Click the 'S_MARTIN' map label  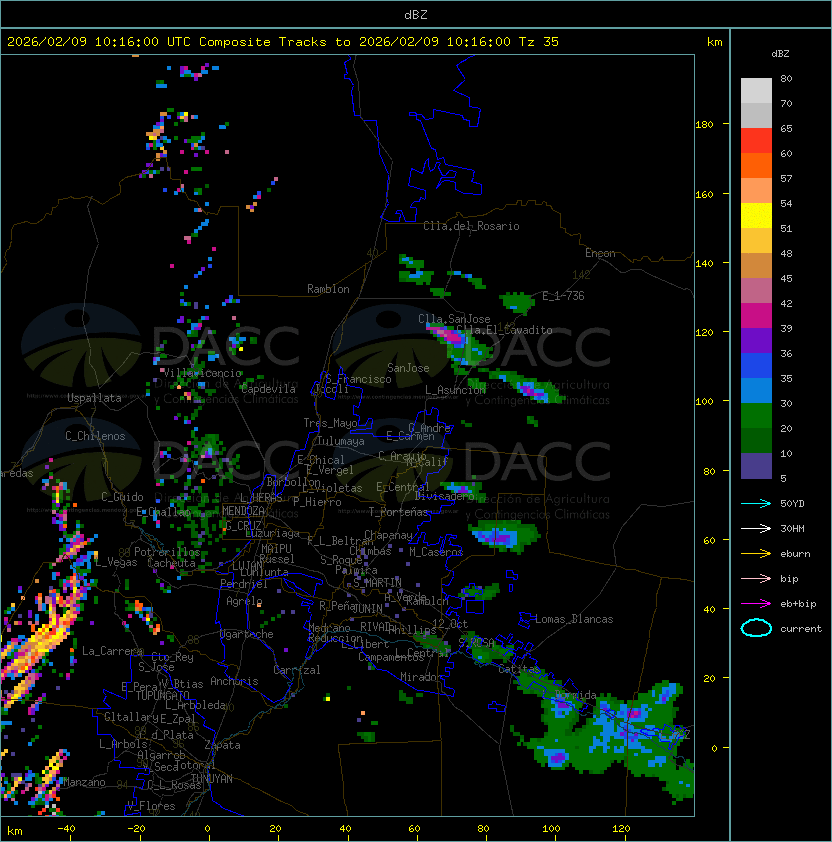377,582
